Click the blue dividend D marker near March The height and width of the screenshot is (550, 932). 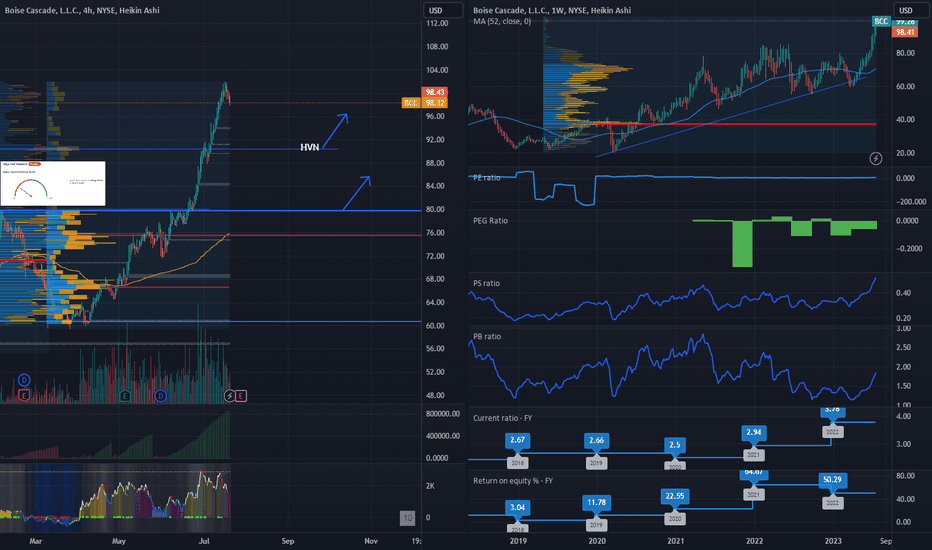click(24, 380)
